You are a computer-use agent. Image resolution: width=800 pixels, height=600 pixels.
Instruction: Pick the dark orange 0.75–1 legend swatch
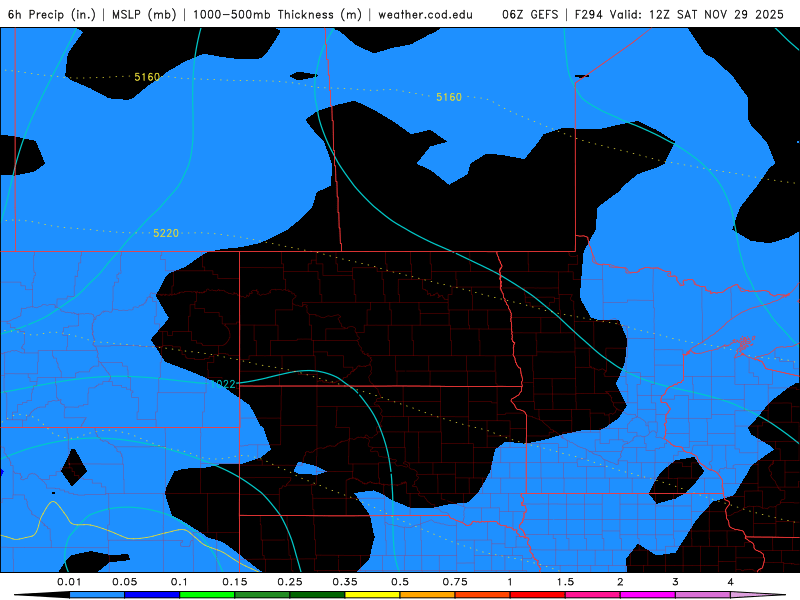pos(482,595)
